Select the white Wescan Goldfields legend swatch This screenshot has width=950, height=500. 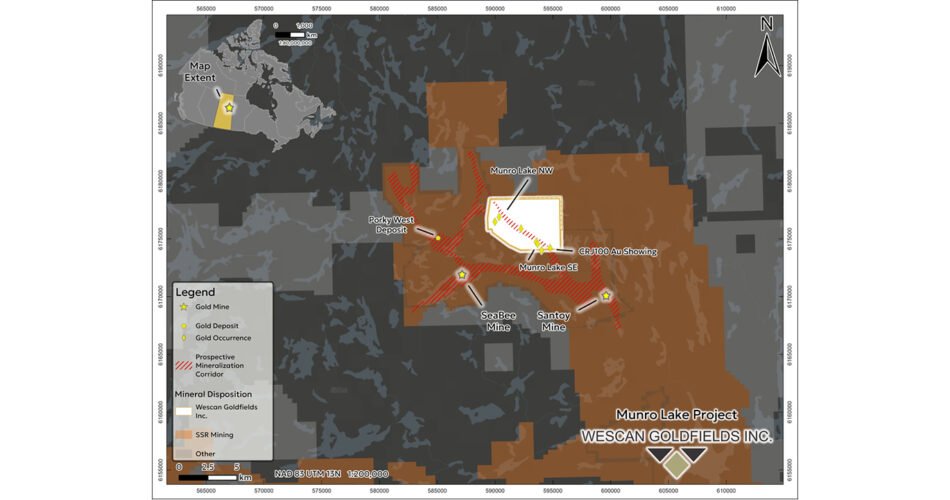[184, 411]
